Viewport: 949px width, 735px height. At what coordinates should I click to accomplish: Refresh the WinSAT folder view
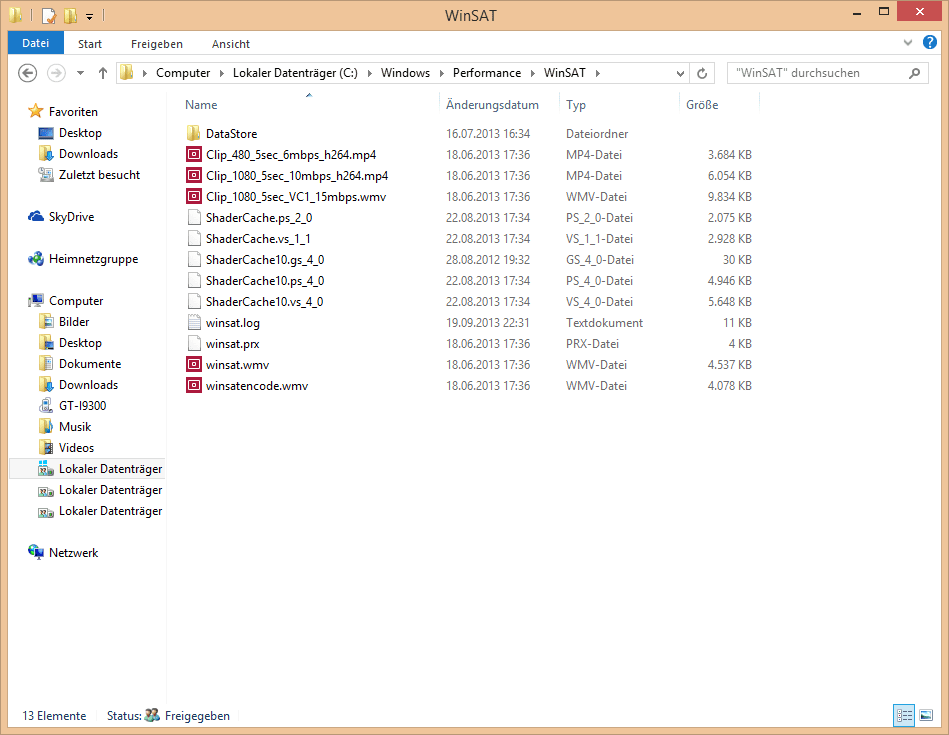tap(702, 73)
